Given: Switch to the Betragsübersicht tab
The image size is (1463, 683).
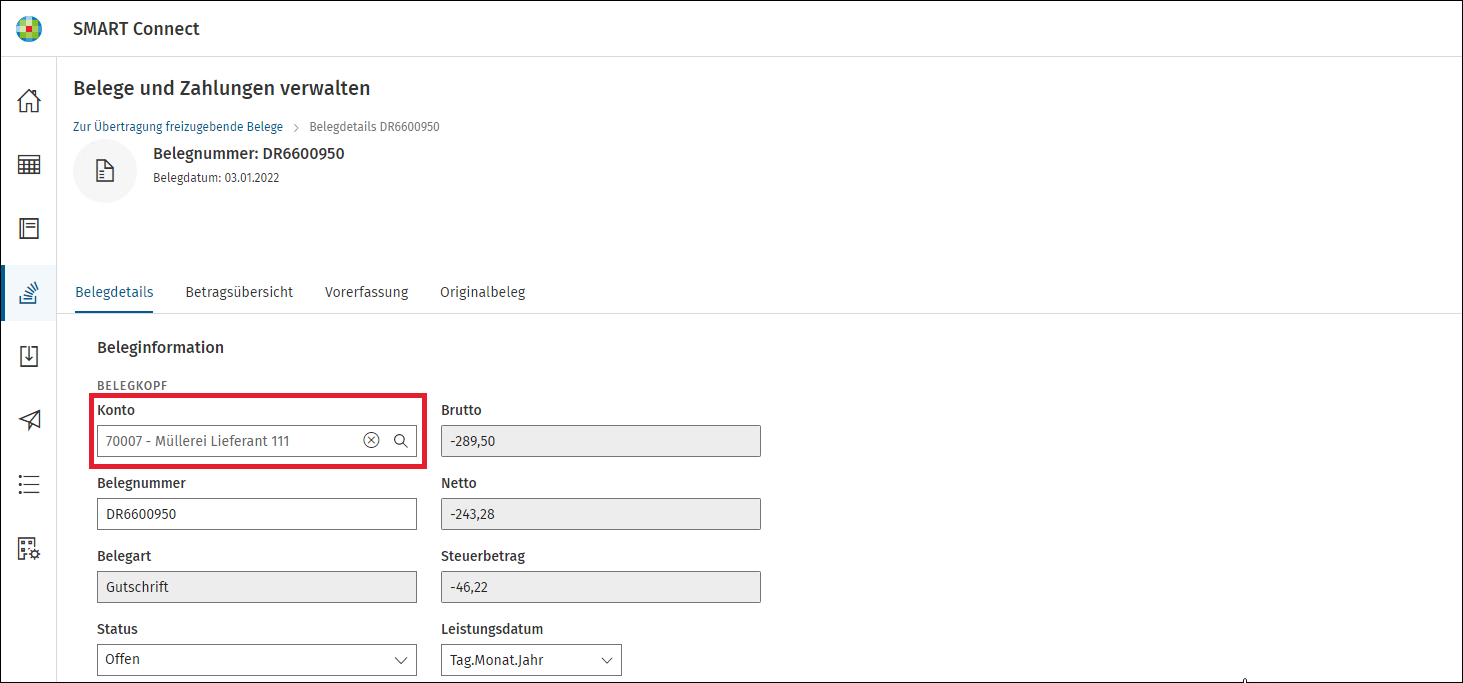Looking at the screenshot, I should tap(239, 292).
